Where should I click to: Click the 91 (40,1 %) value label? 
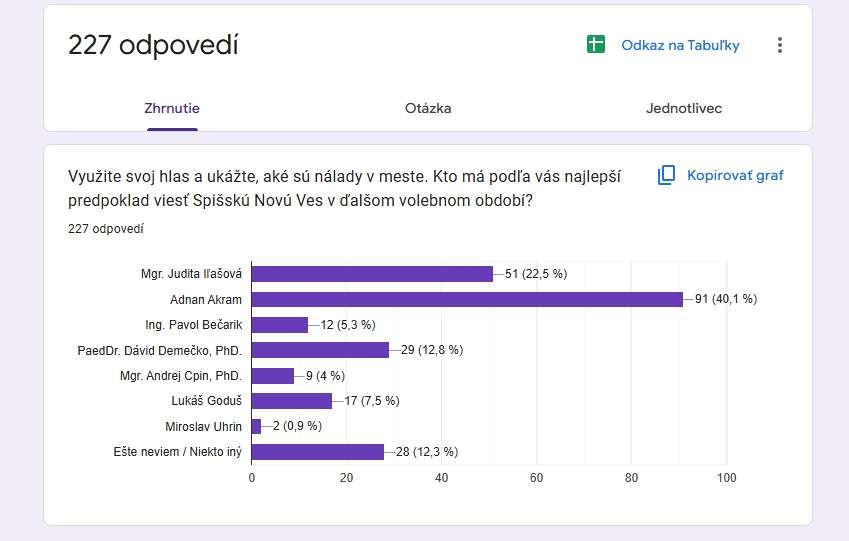(726, 299)
